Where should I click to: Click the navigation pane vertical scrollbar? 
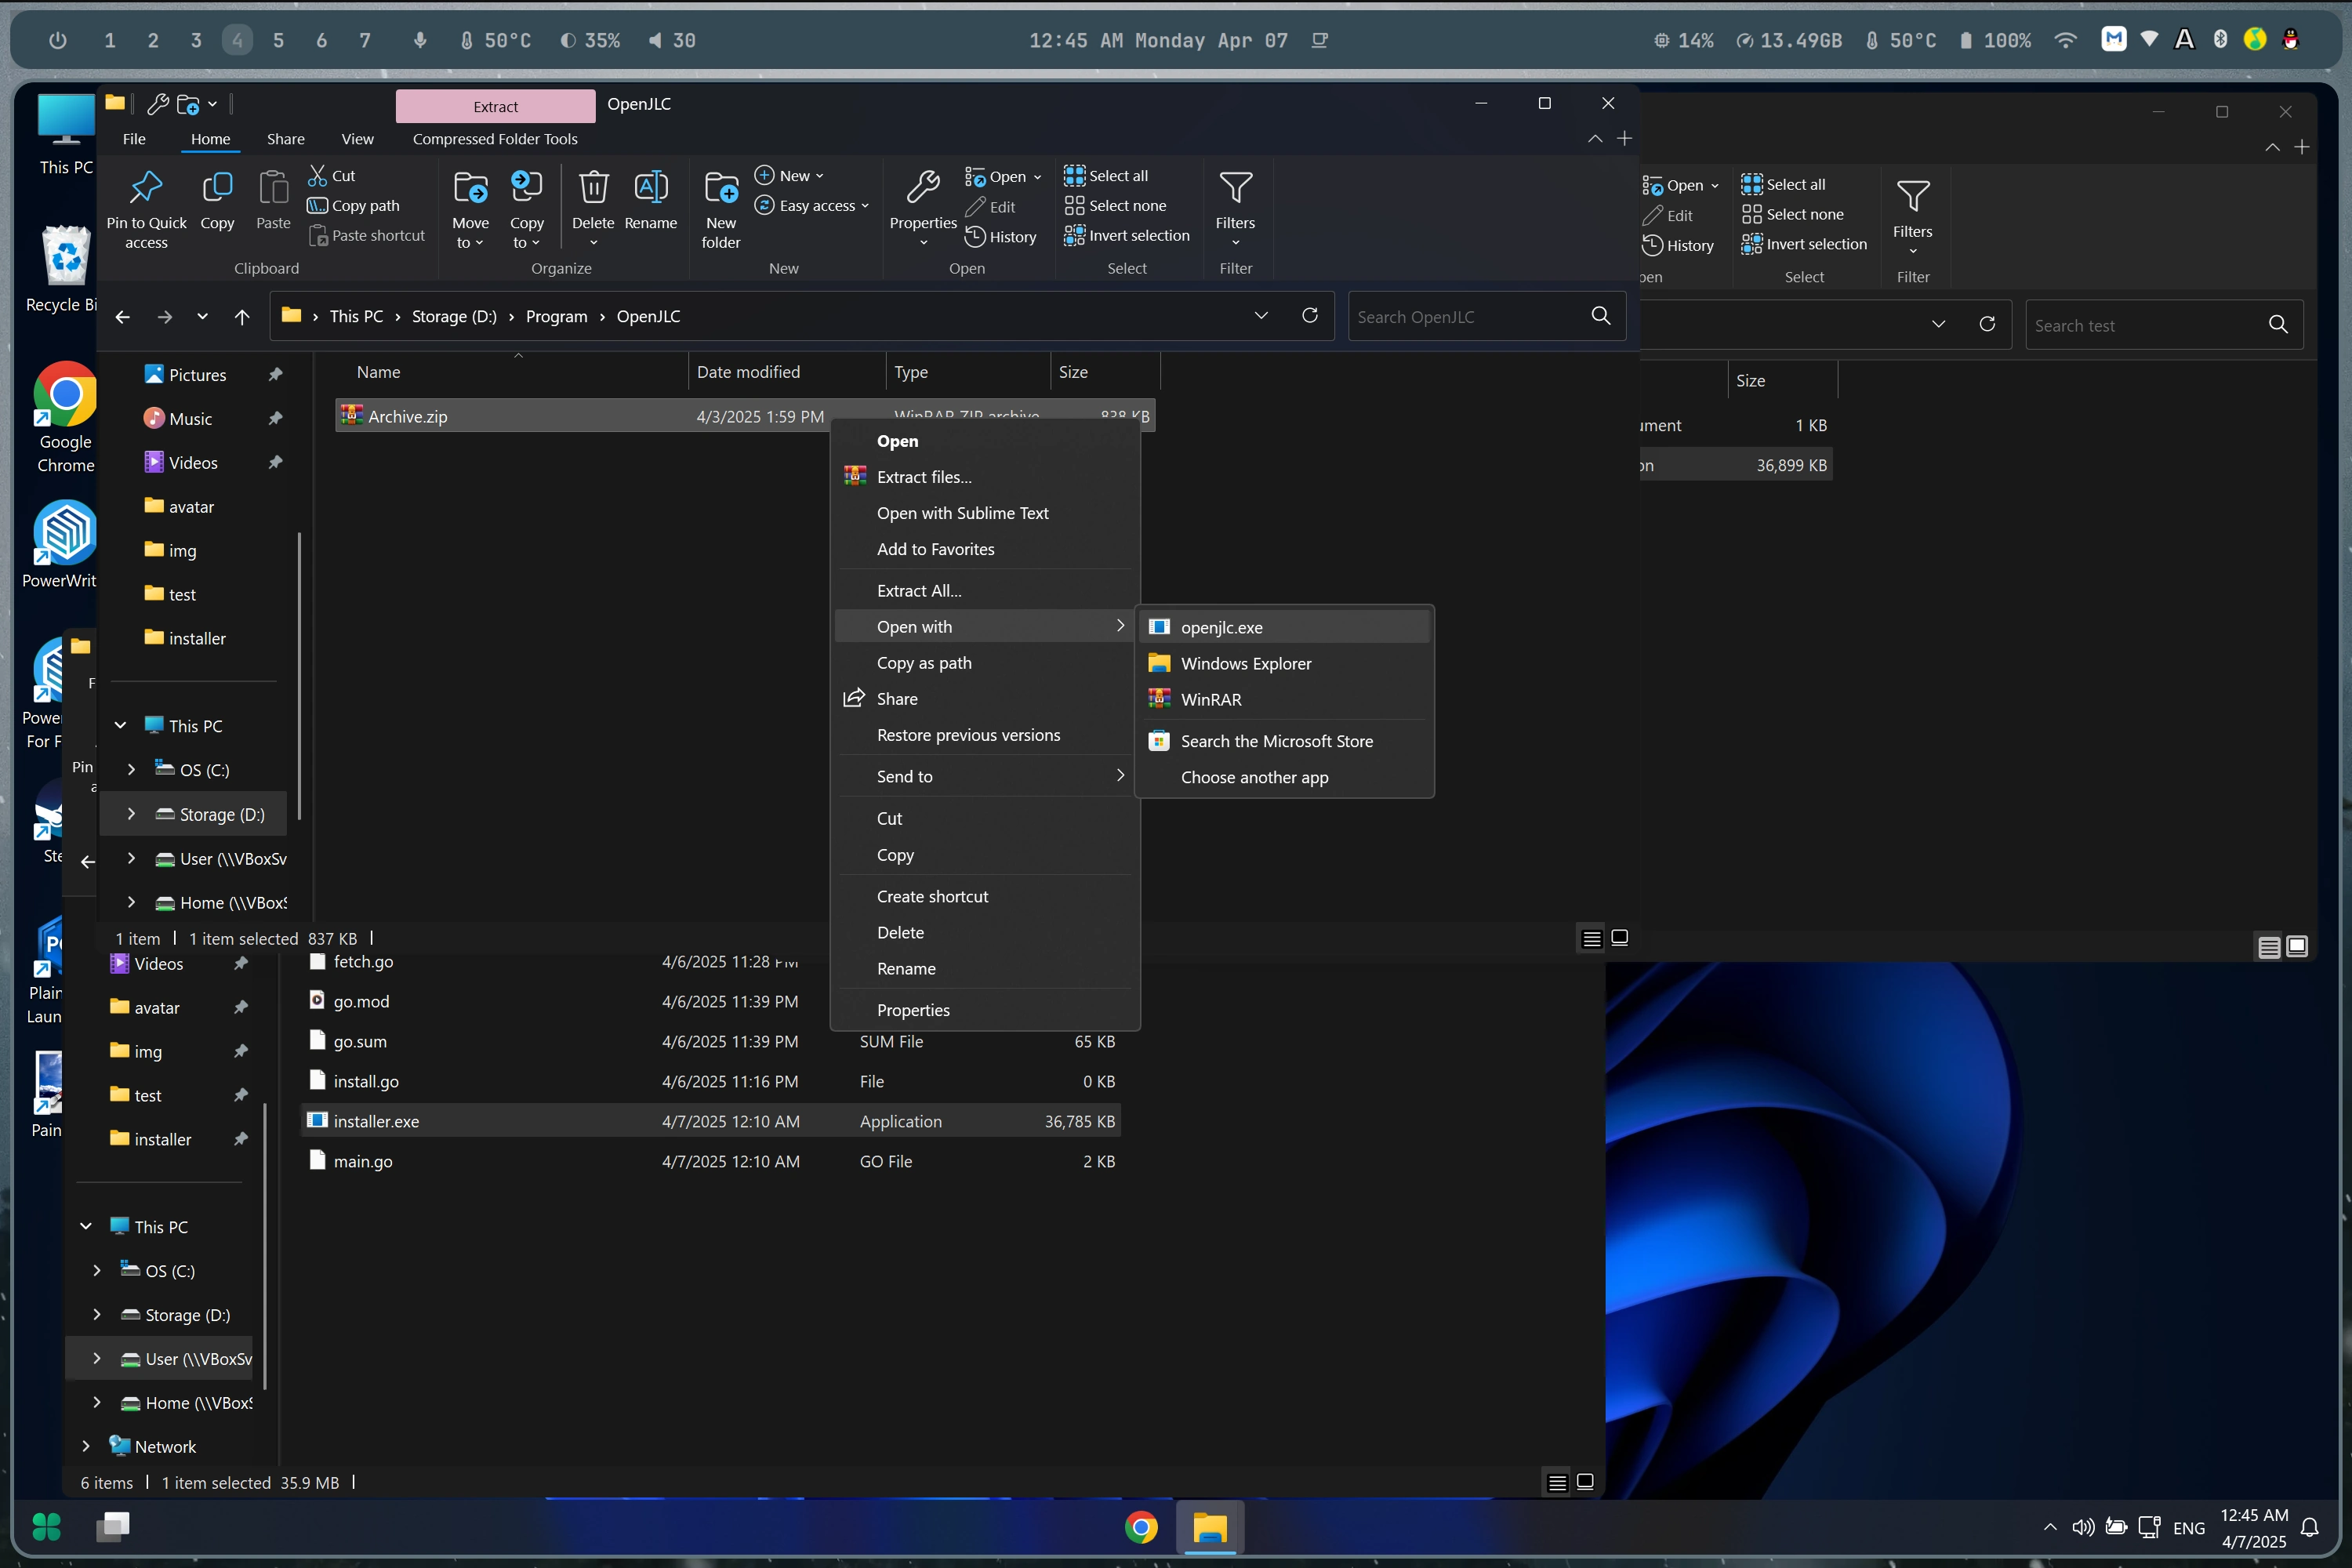click(x=299, y=676)
